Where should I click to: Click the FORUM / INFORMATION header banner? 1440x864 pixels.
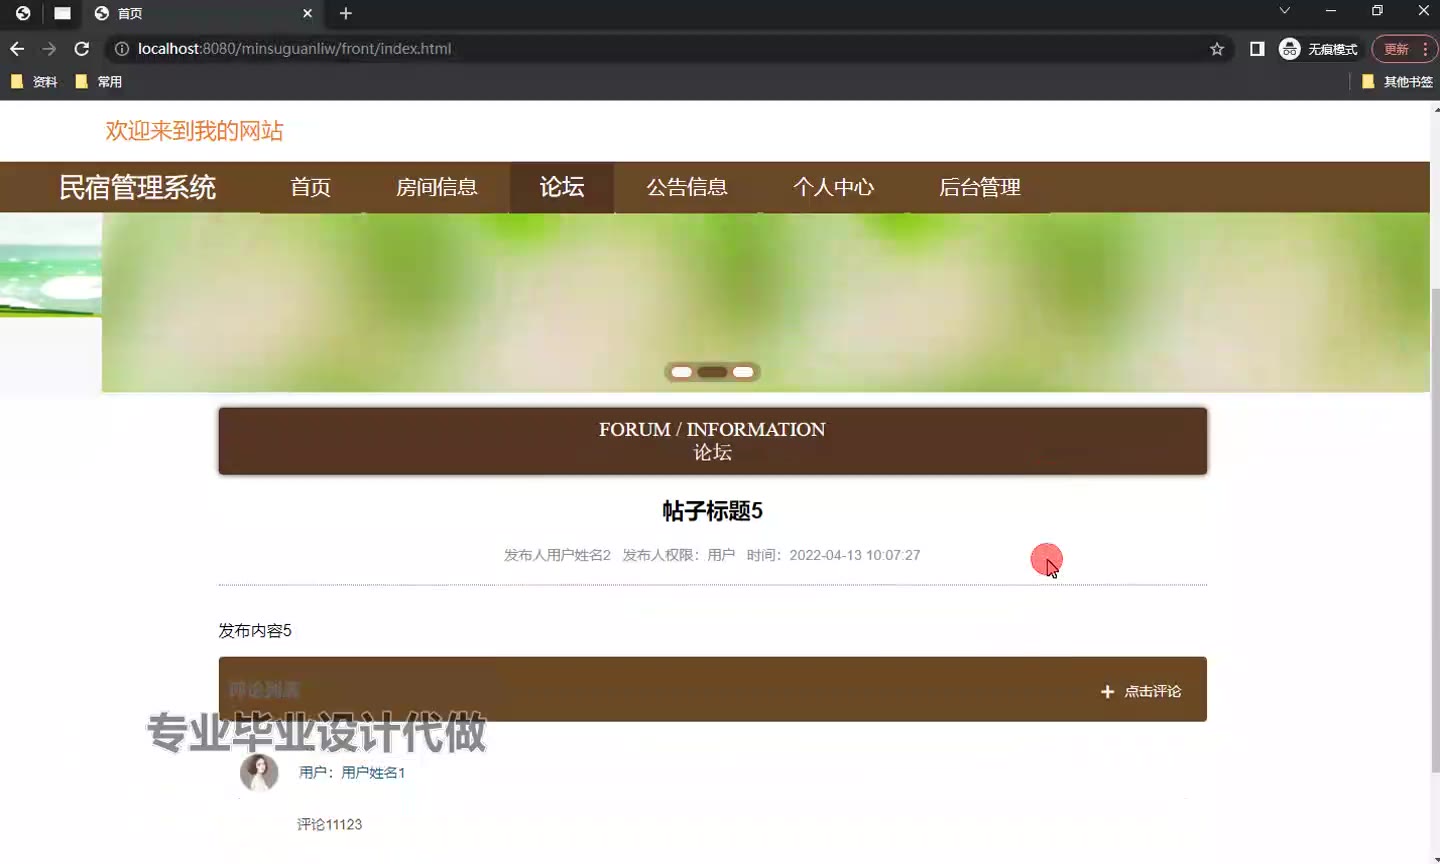tap(713, 441)
